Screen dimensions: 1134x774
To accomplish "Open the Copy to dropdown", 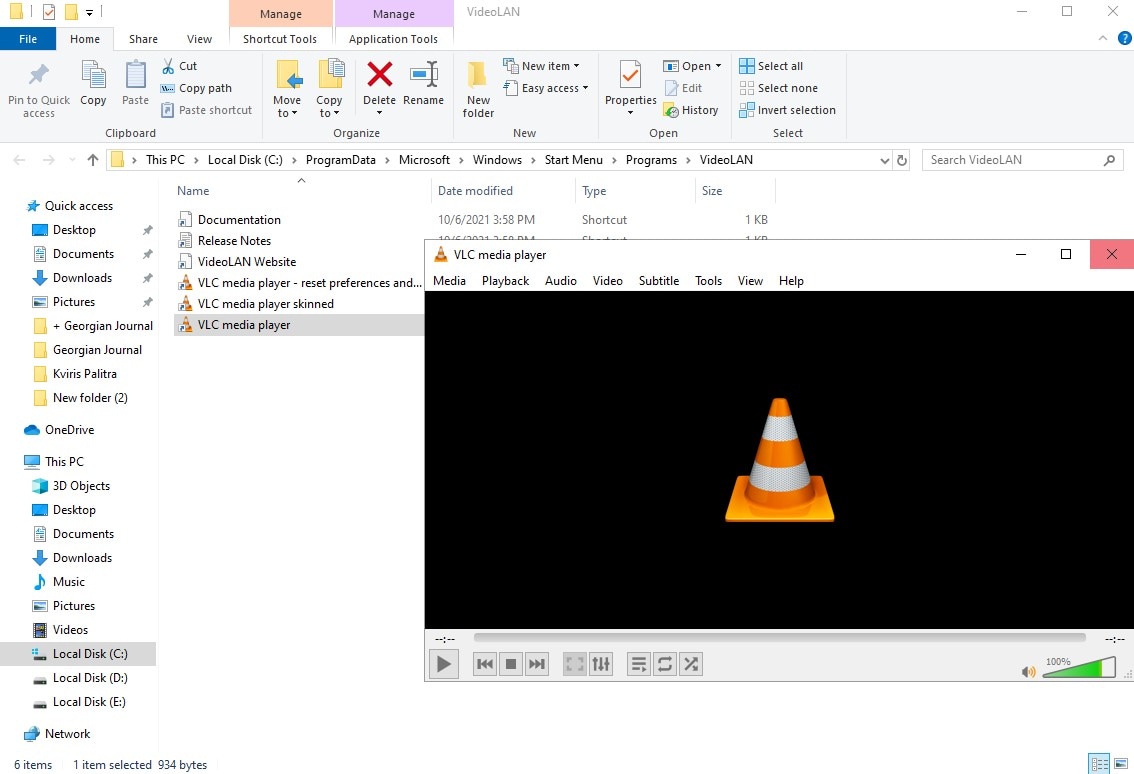I will pos(329,88).
